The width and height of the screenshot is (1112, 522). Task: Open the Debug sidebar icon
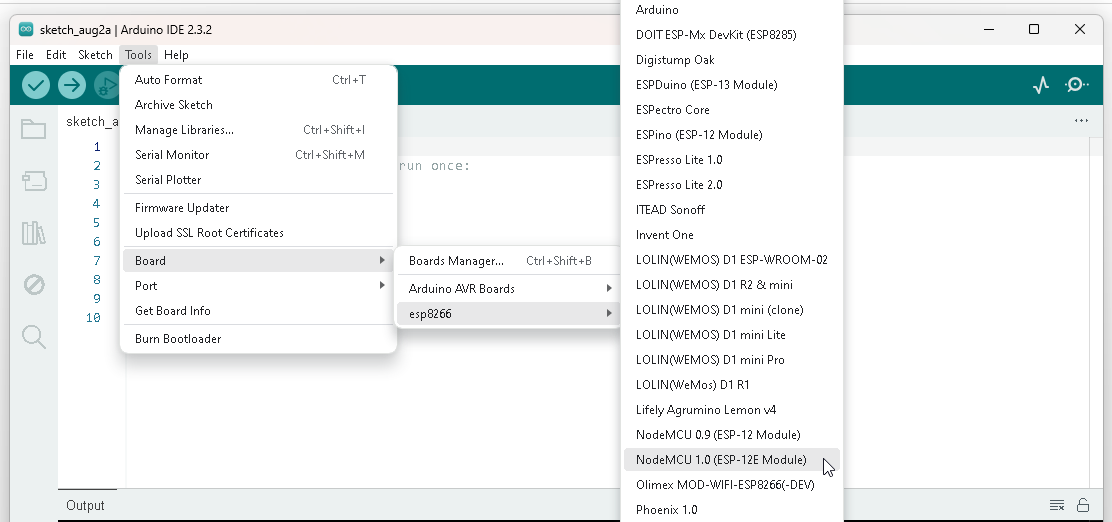coord(34,285)
